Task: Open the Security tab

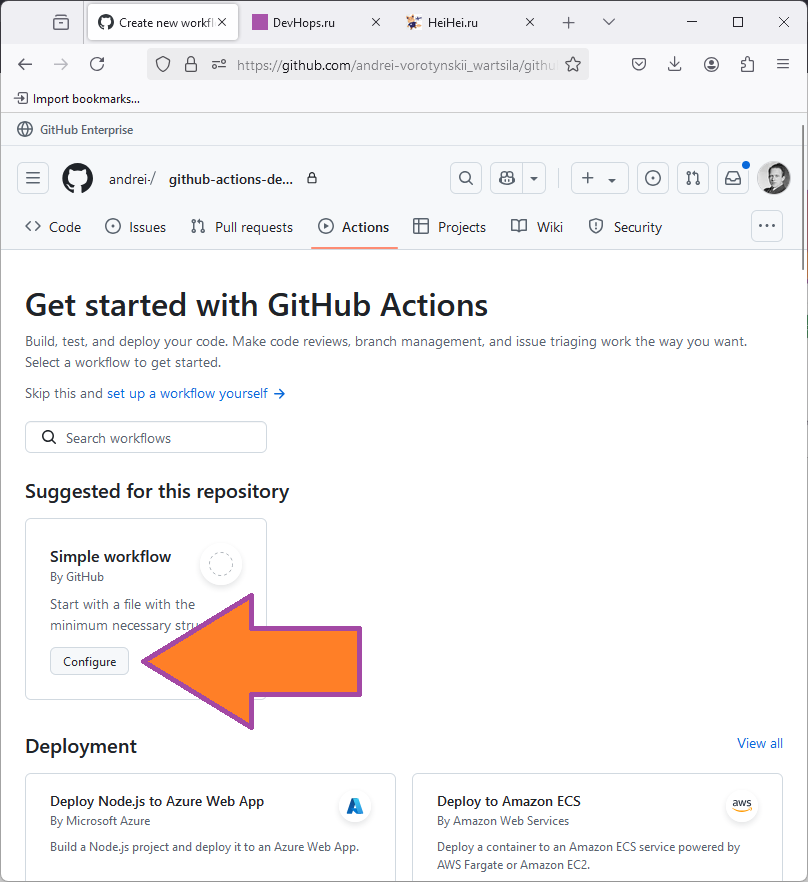Action: tap(625, 227)
